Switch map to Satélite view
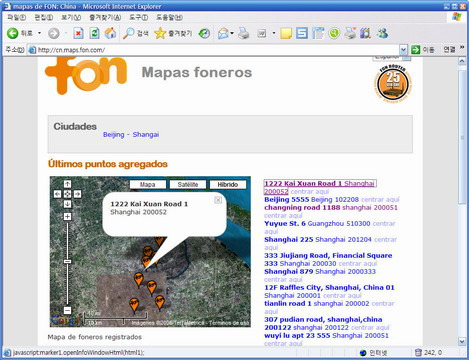Screen dimensions: 469x360 coord(188,184)
